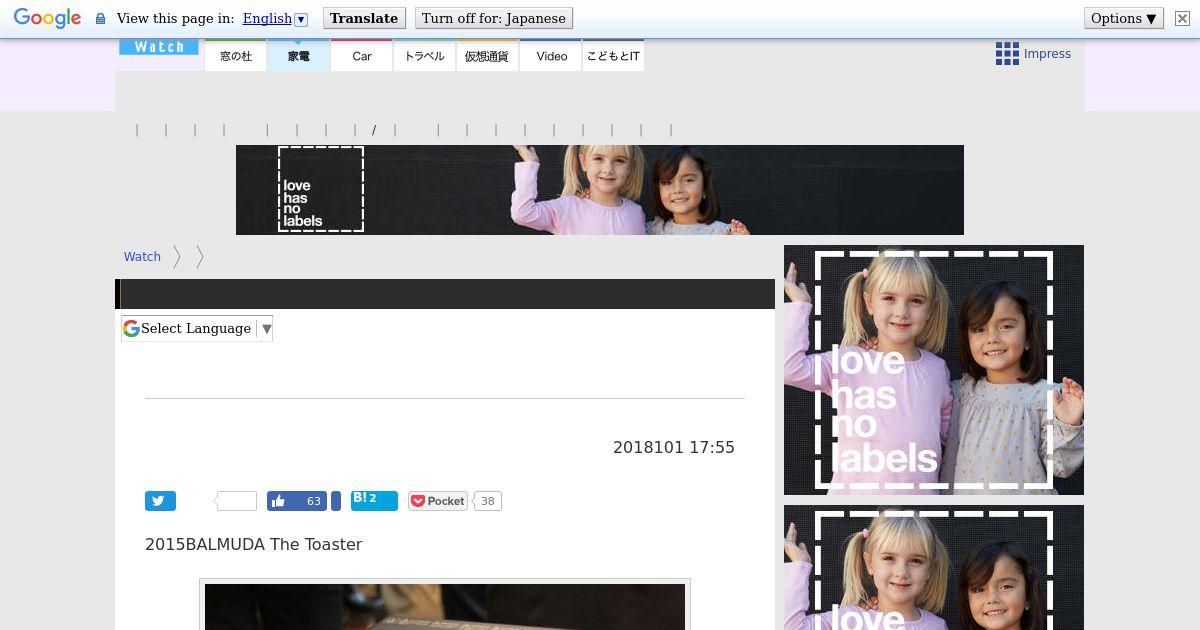Click the empty tweet count bubble
The height and width of the screenshot is (630, 1200).
point(236,501)
